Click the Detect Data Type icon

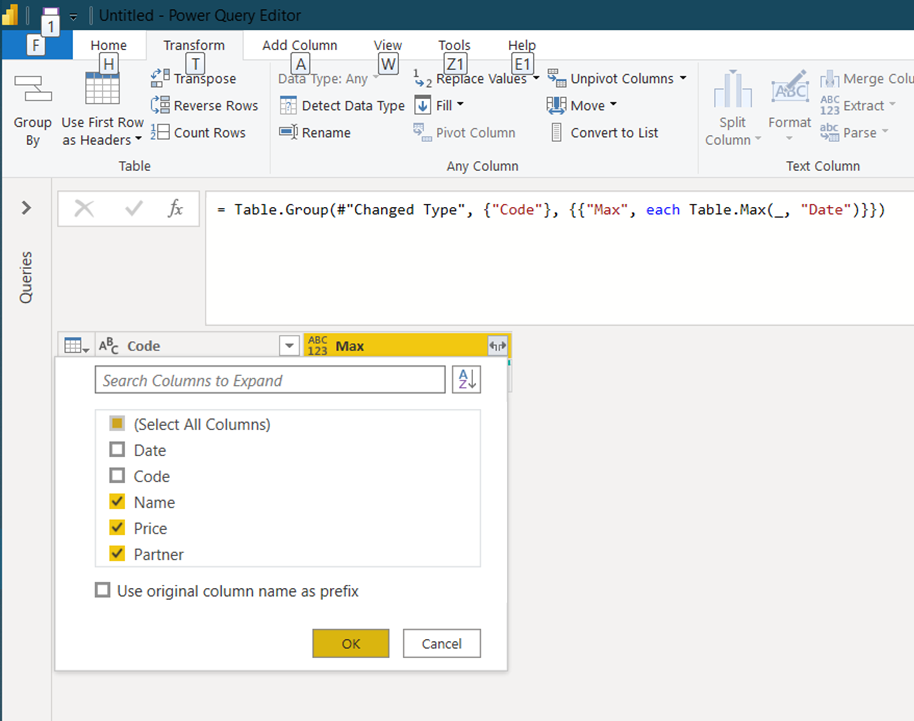pos(289,105)
